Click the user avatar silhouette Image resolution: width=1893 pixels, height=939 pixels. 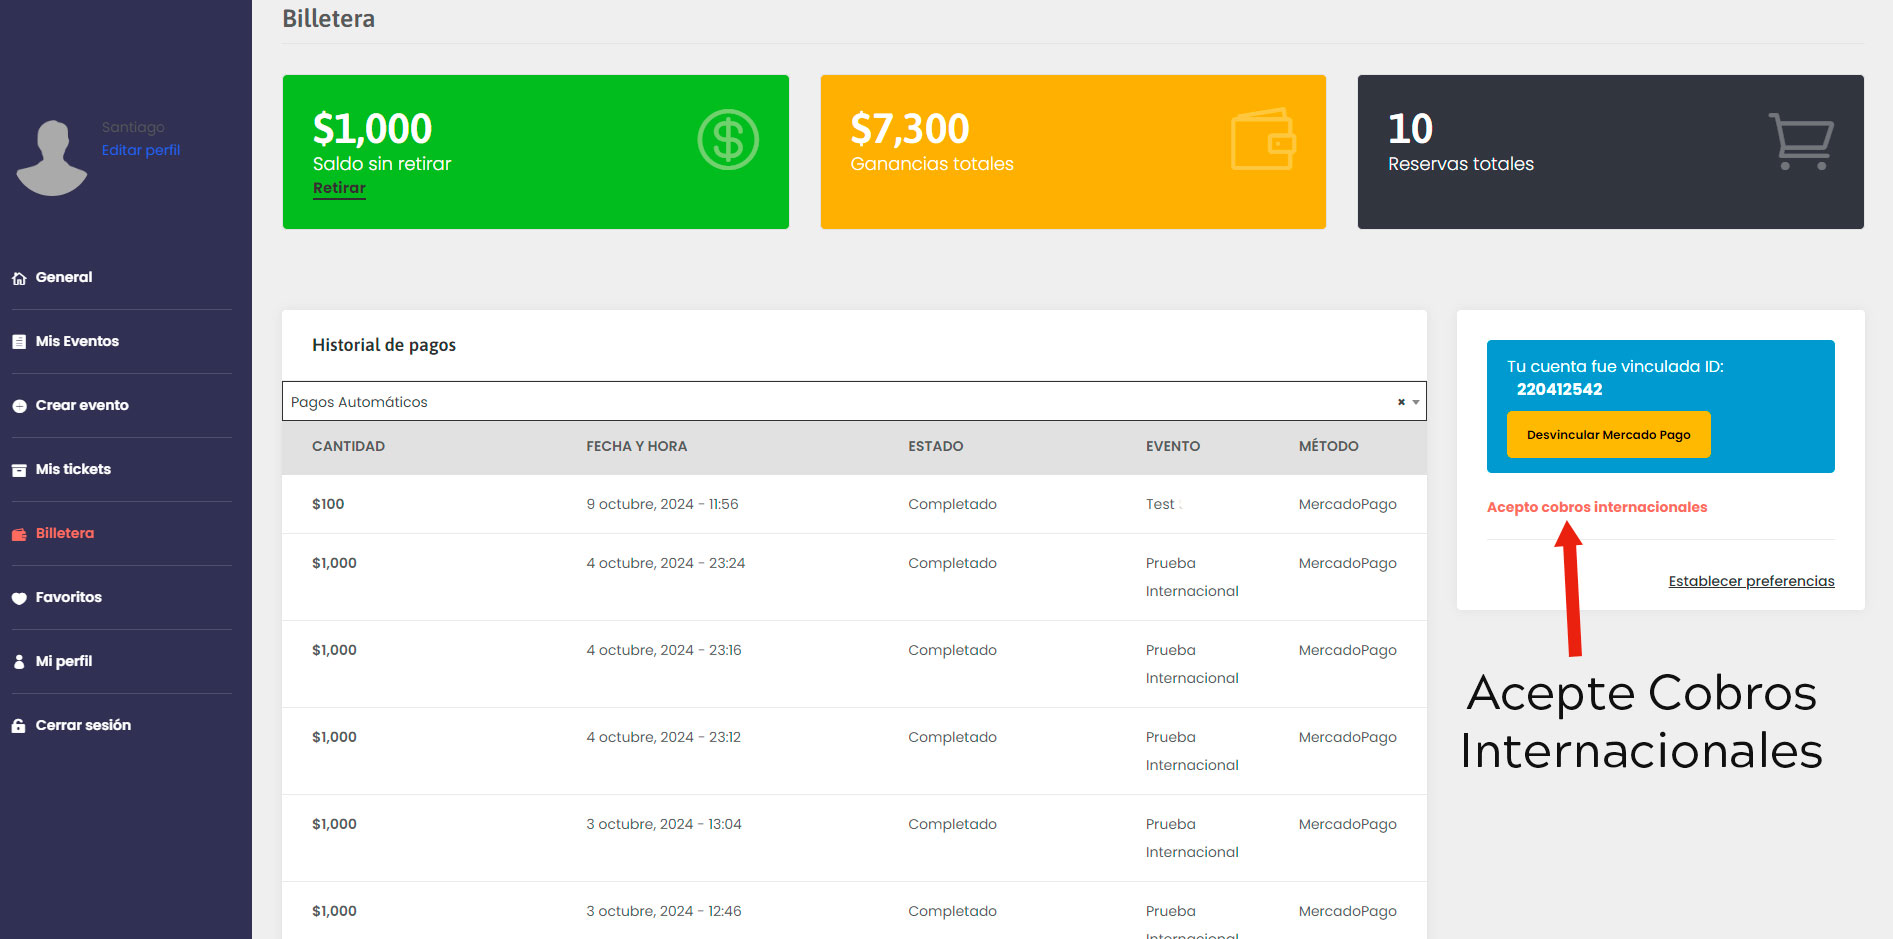pos(52,158)
